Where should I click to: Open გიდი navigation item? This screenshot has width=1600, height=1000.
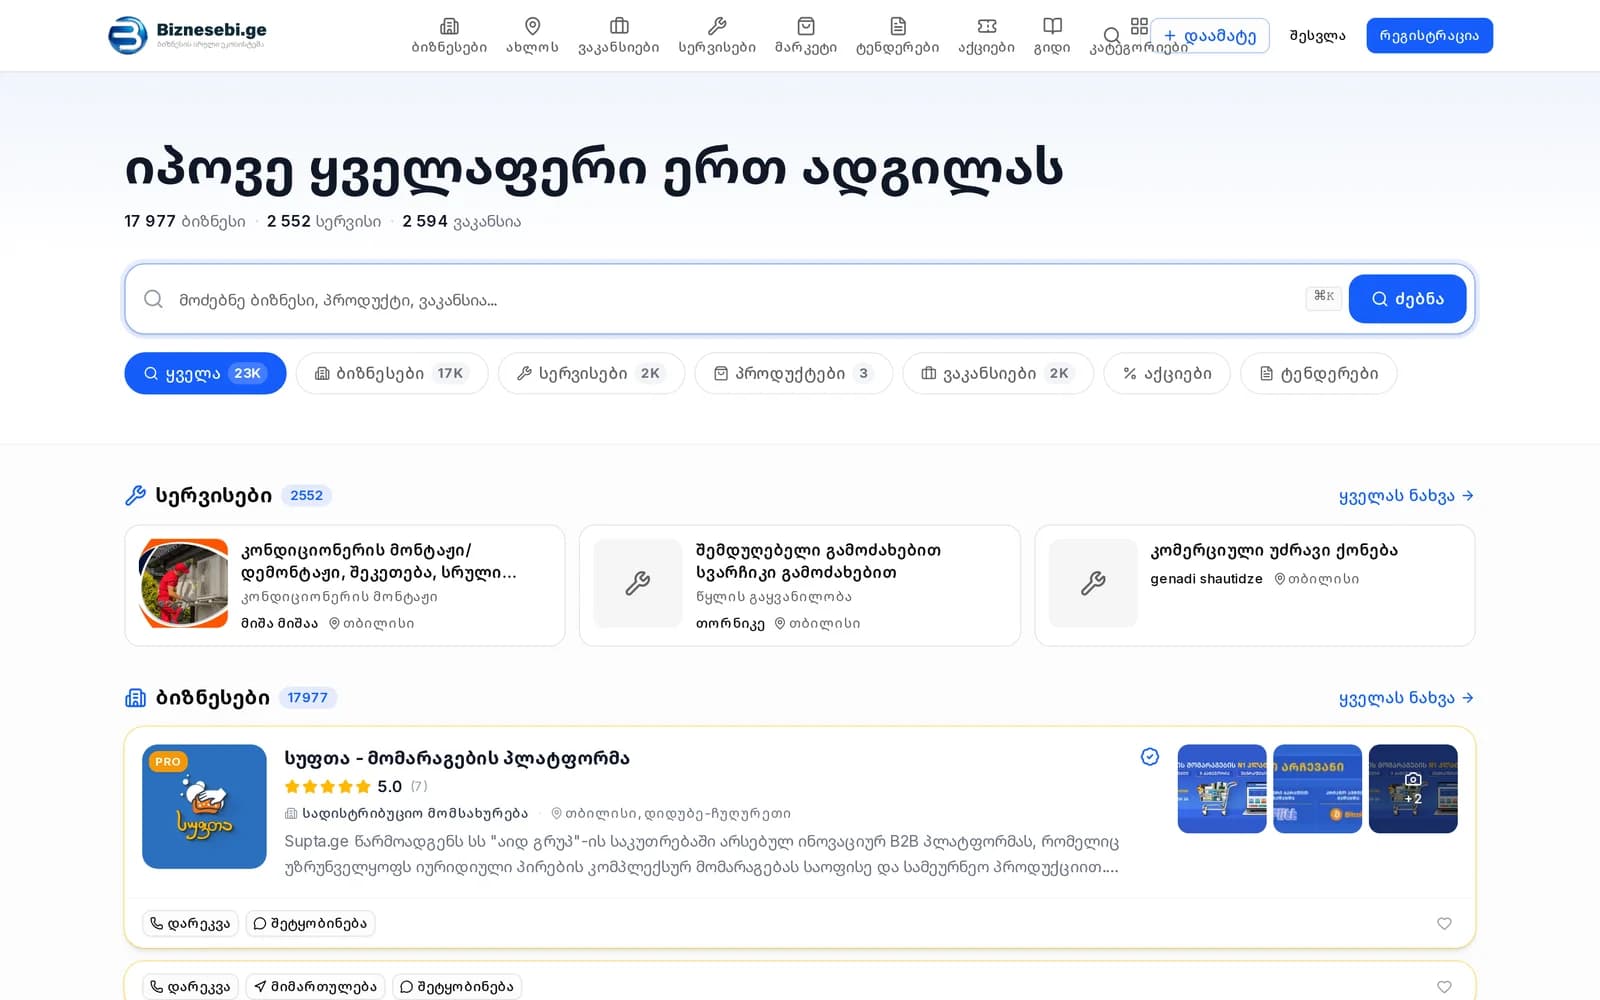tap(1052, 36)
